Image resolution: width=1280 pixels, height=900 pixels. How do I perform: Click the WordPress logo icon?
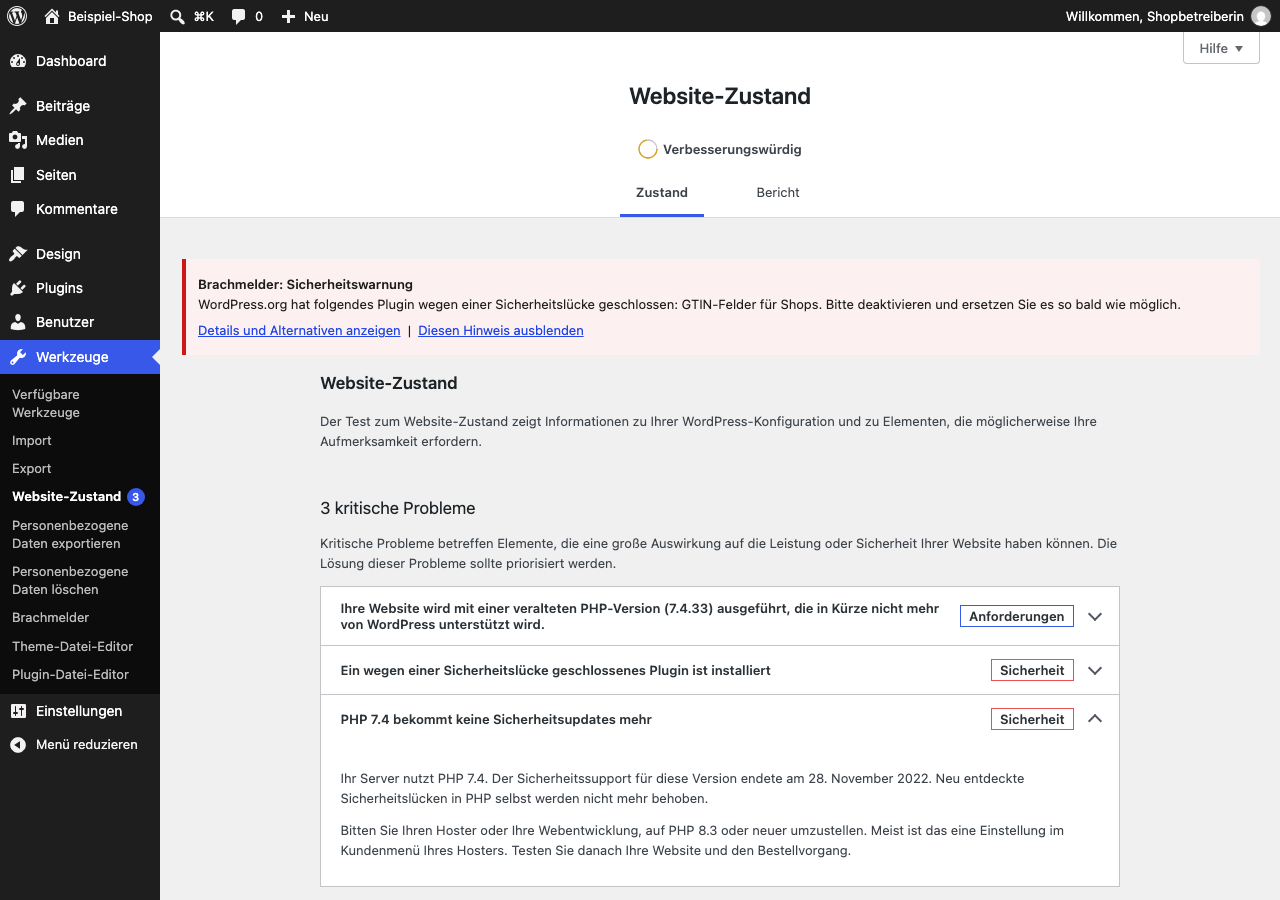click(x=17, y=16)
